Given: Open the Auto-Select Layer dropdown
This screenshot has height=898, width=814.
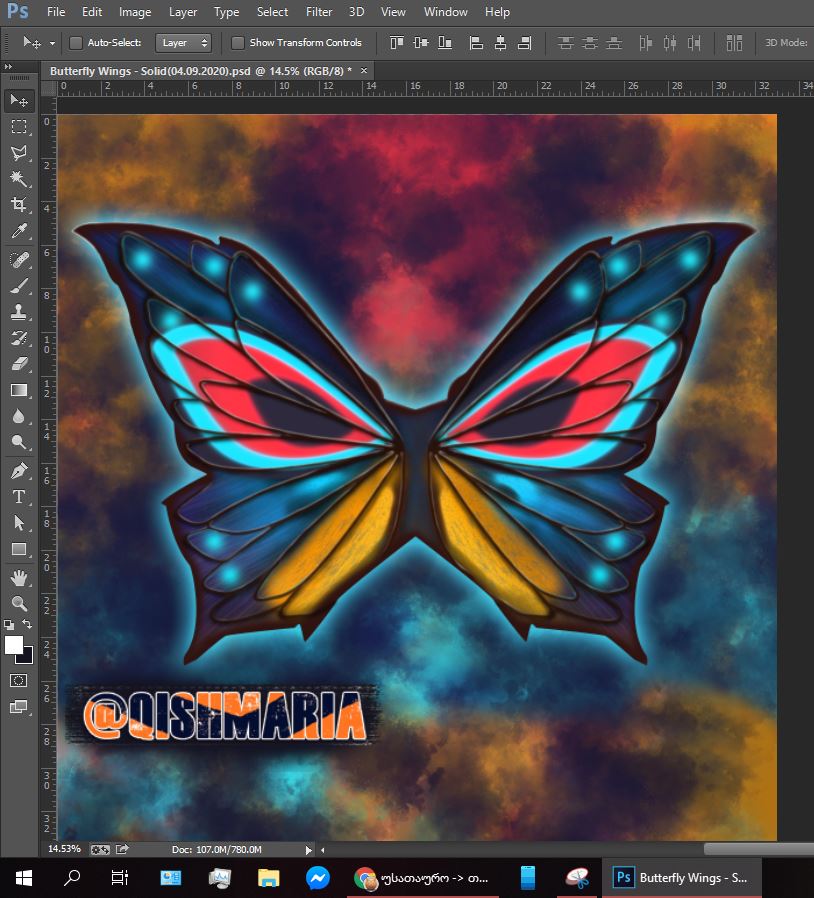Looking at the screenshot, I should click(x=184, y=43).
